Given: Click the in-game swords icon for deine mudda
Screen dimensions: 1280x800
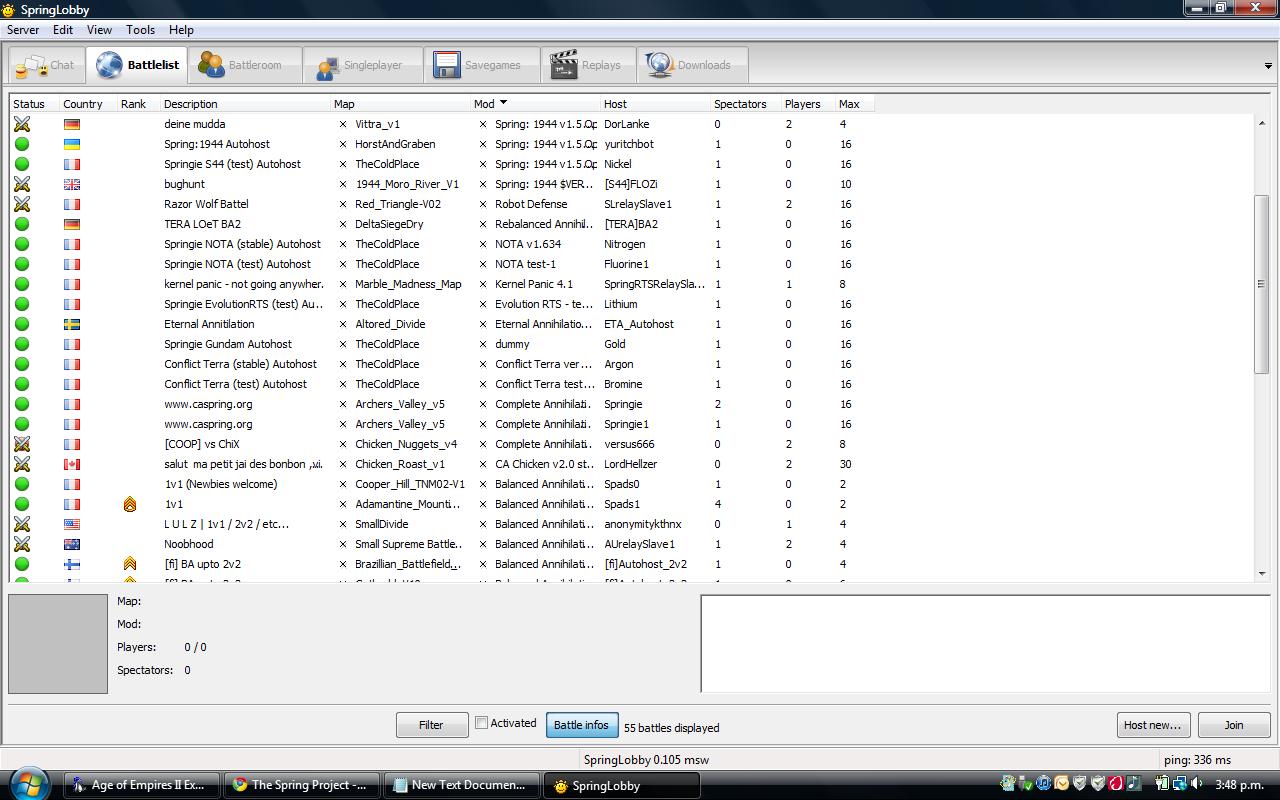Looking at the screenshot, I should tap(21, 124).
